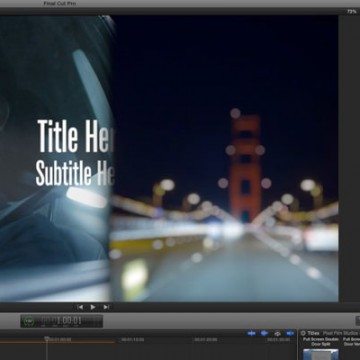This screenshot has width=360, height=360.
Task: Click the green background-tasks indicator circle
Action: [30, 321]
